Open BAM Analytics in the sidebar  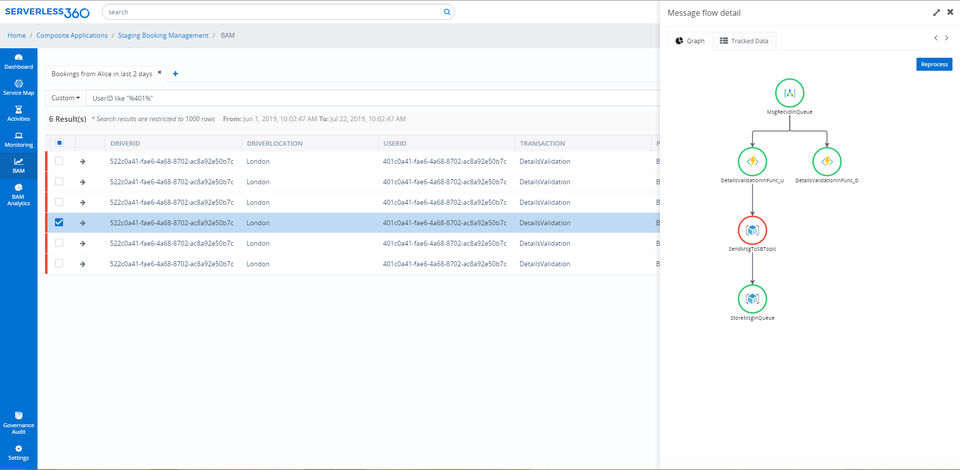click(x=18, y=193)
